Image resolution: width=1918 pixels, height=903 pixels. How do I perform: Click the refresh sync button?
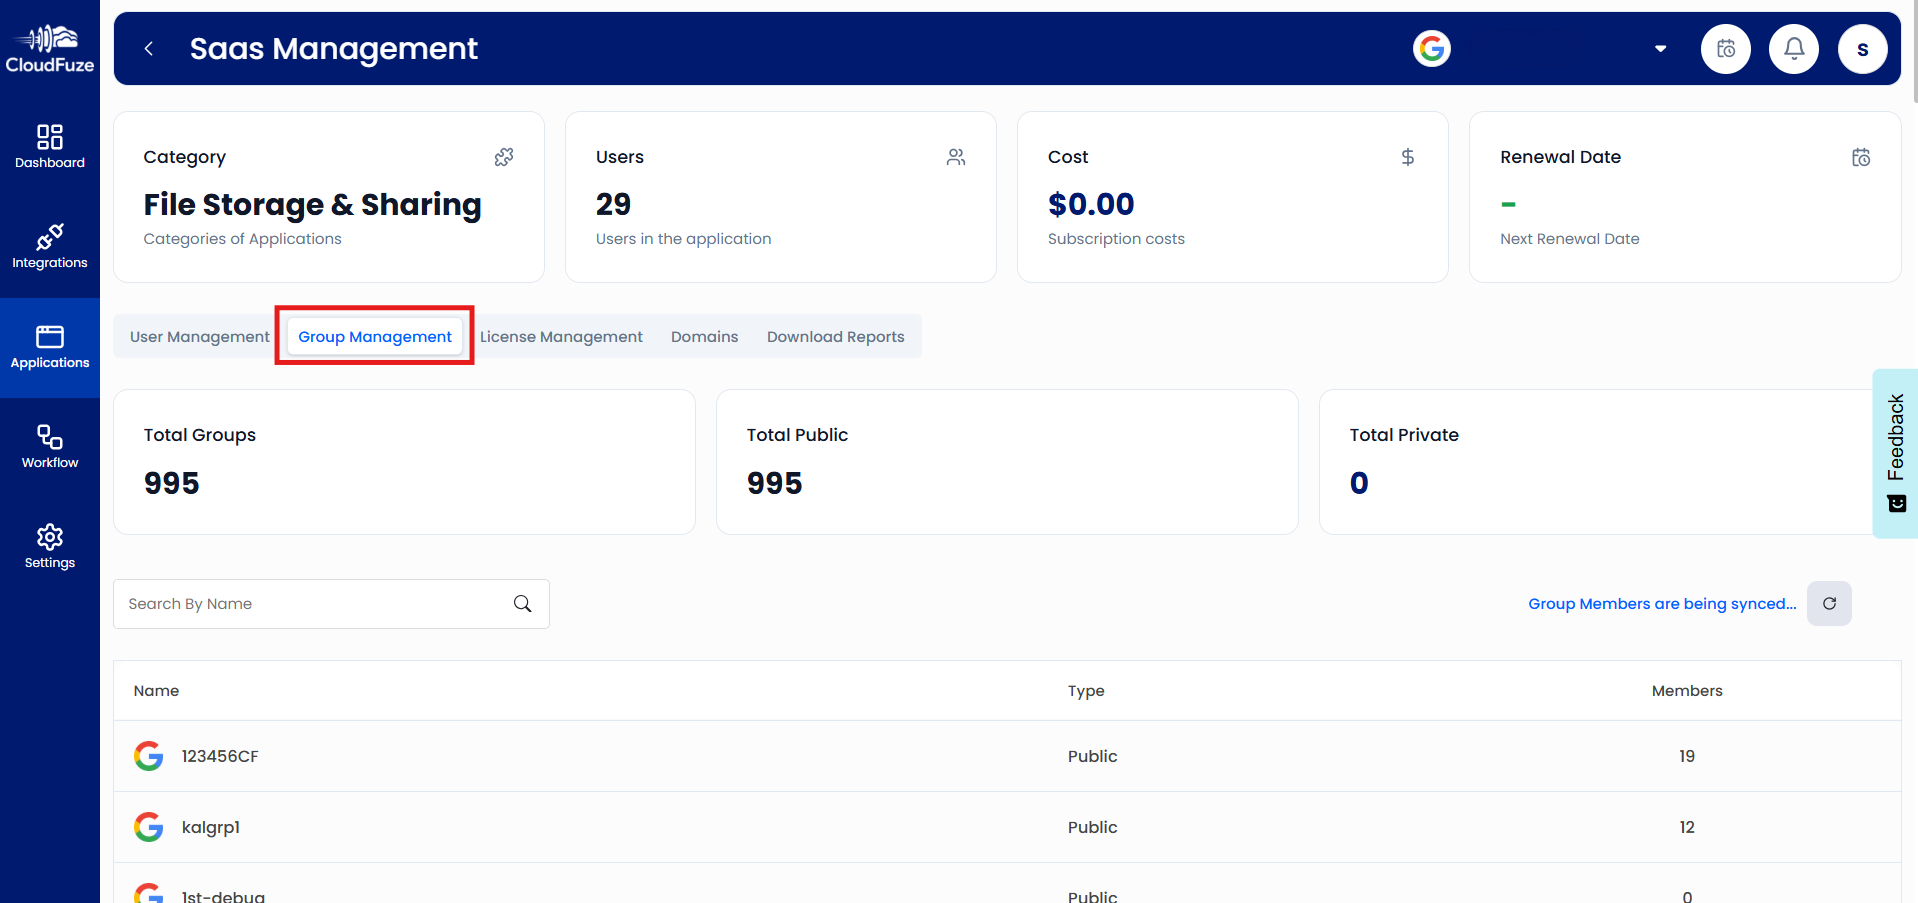click(1829, 604)
